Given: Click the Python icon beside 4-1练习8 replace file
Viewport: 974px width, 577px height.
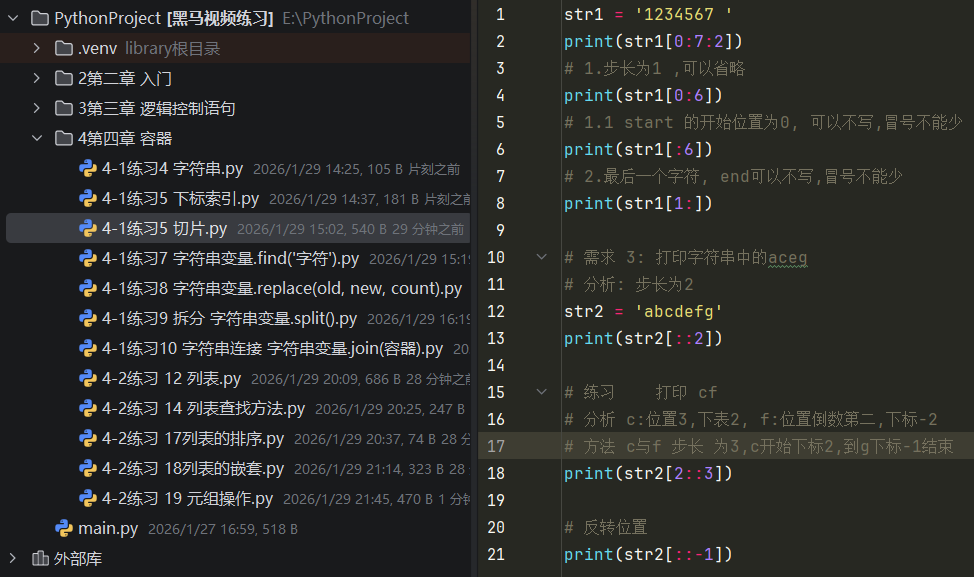Looking at the screenshot, I should point(90,288).
